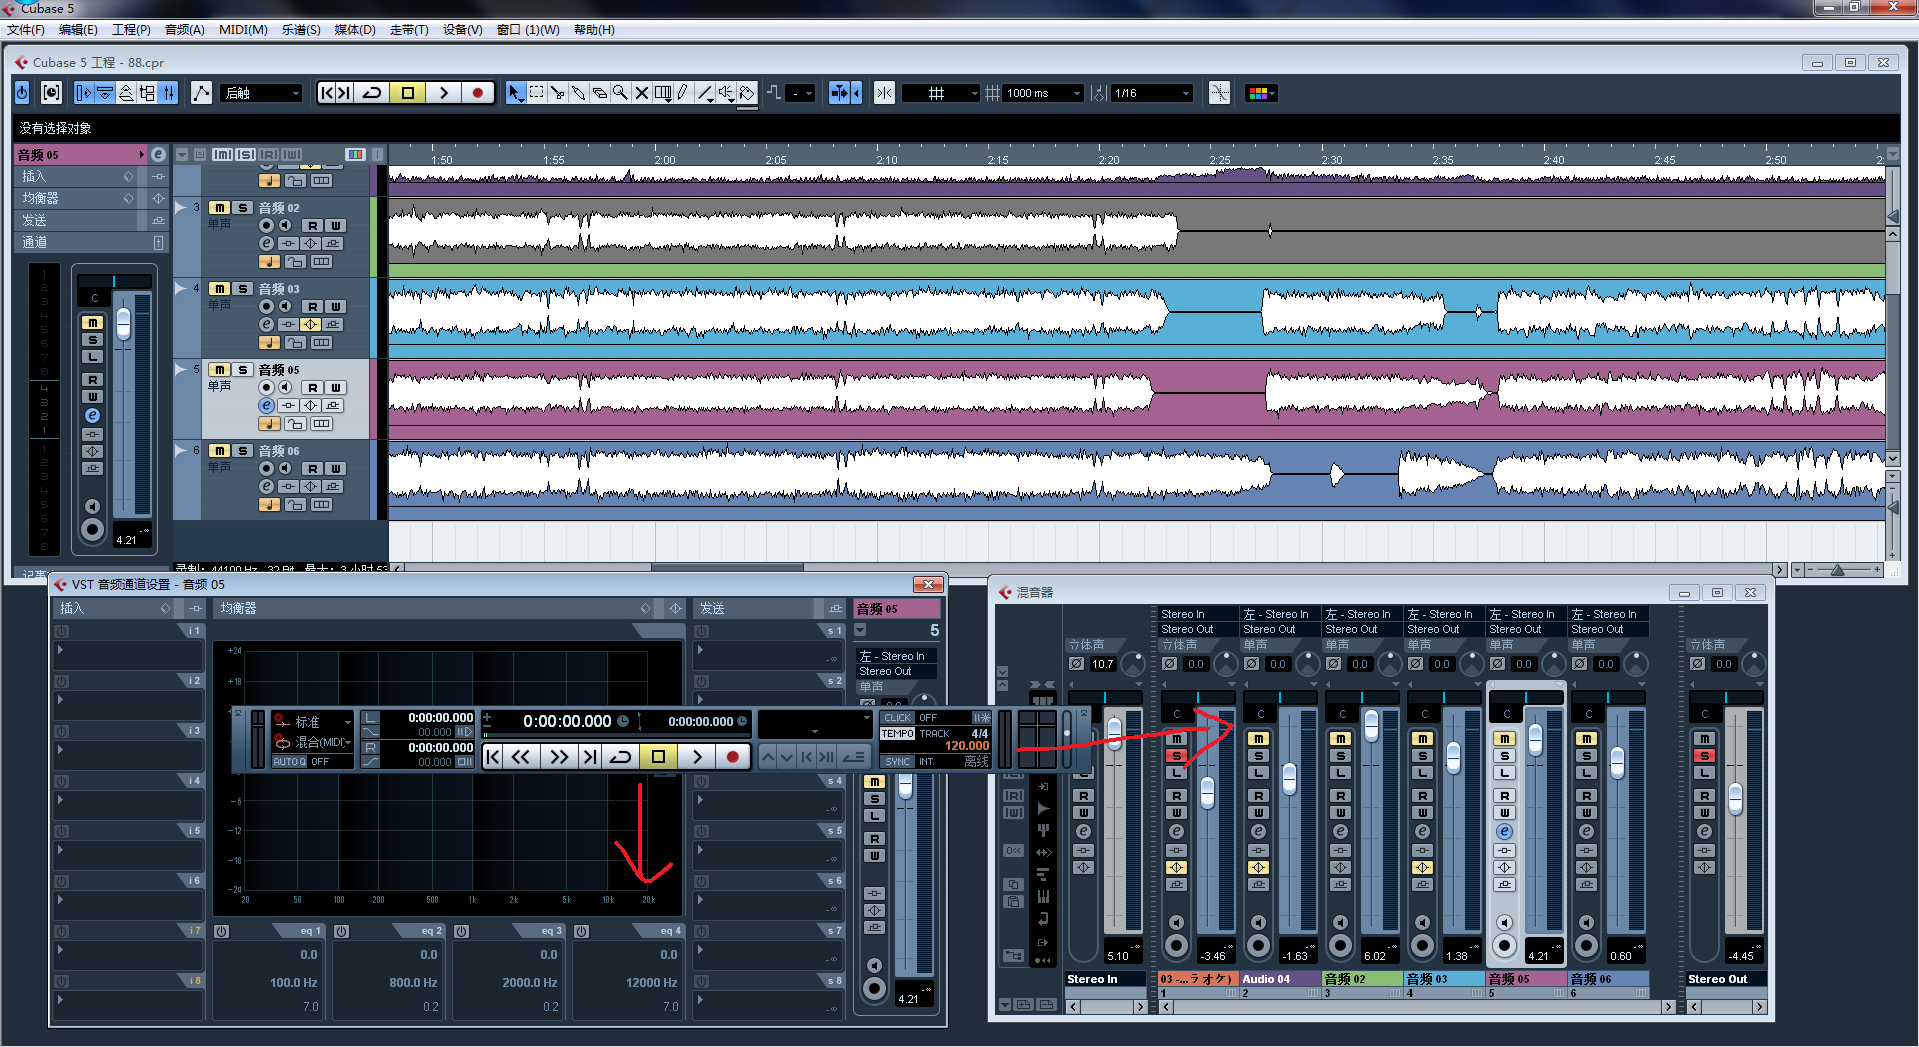Open the 后触 automation mode dropdown
This screenshot has width=1919, height=1047.
(x=261, y=93)
